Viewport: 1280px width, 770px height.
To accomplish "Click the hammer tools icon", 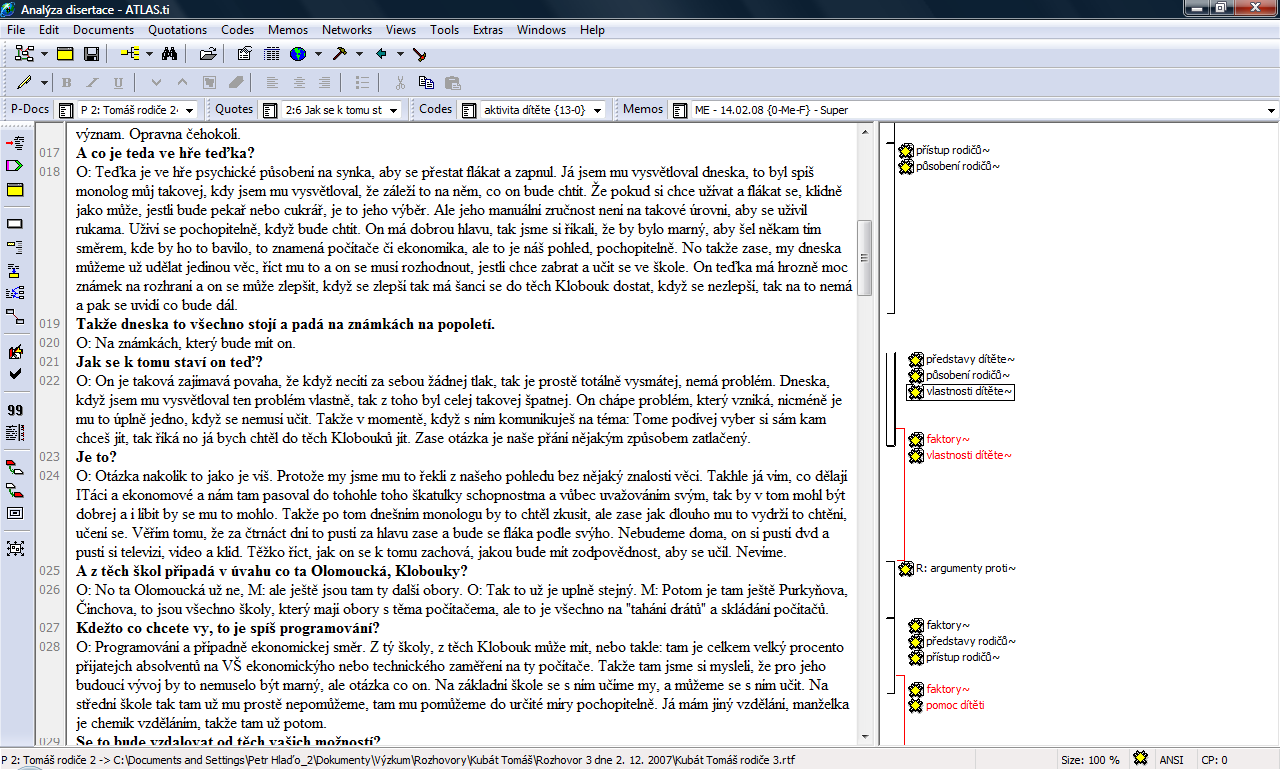I will coord(340,53).
